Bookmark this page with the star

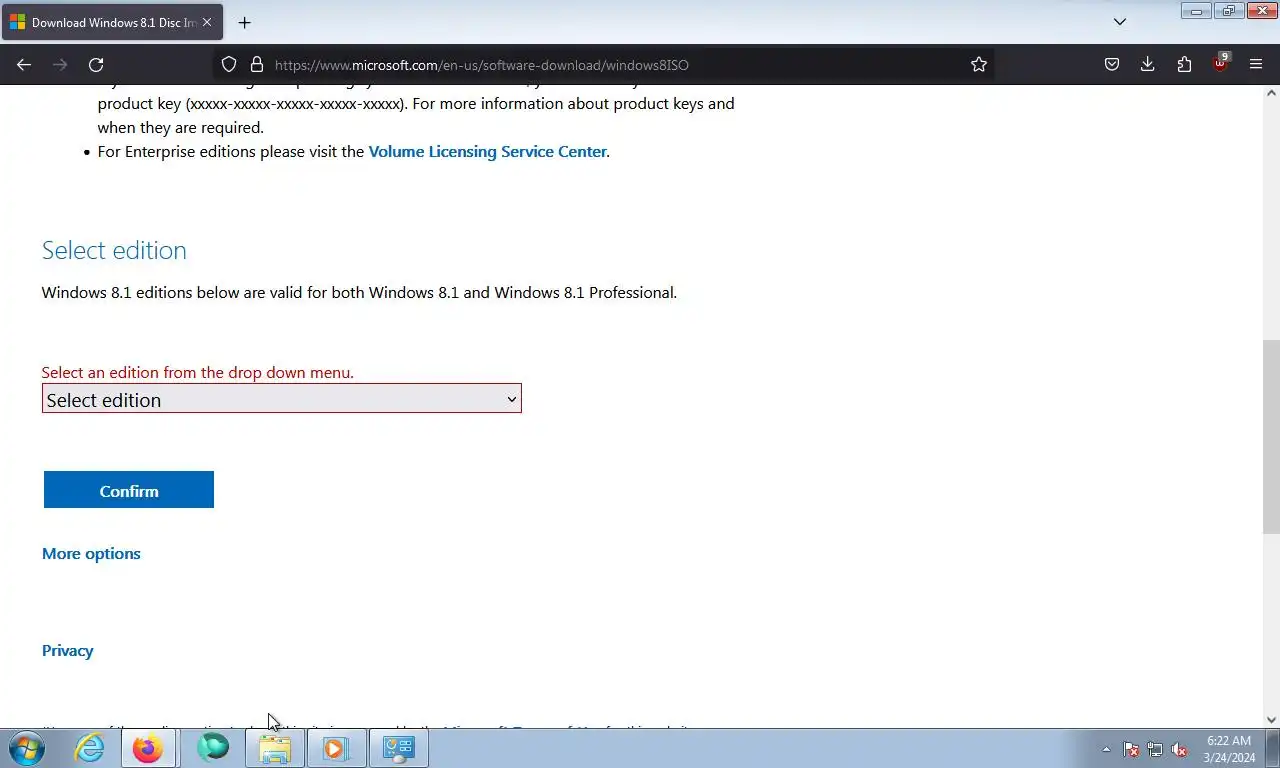pyautogui.click(x=979, y=64)
